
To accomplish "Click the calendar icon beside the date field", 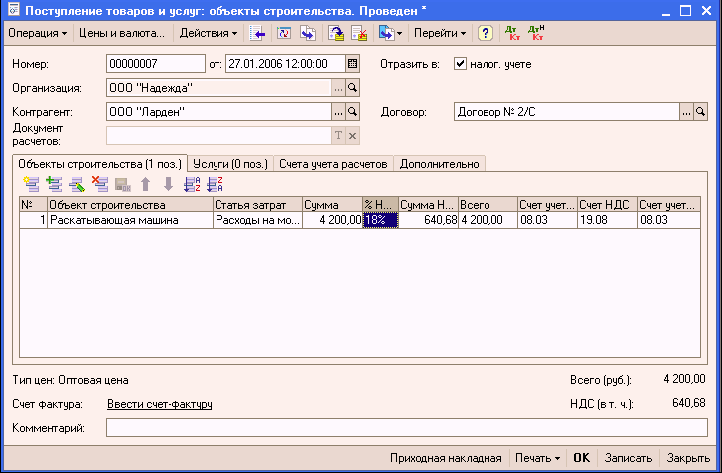I will click(x=352, y=64).
